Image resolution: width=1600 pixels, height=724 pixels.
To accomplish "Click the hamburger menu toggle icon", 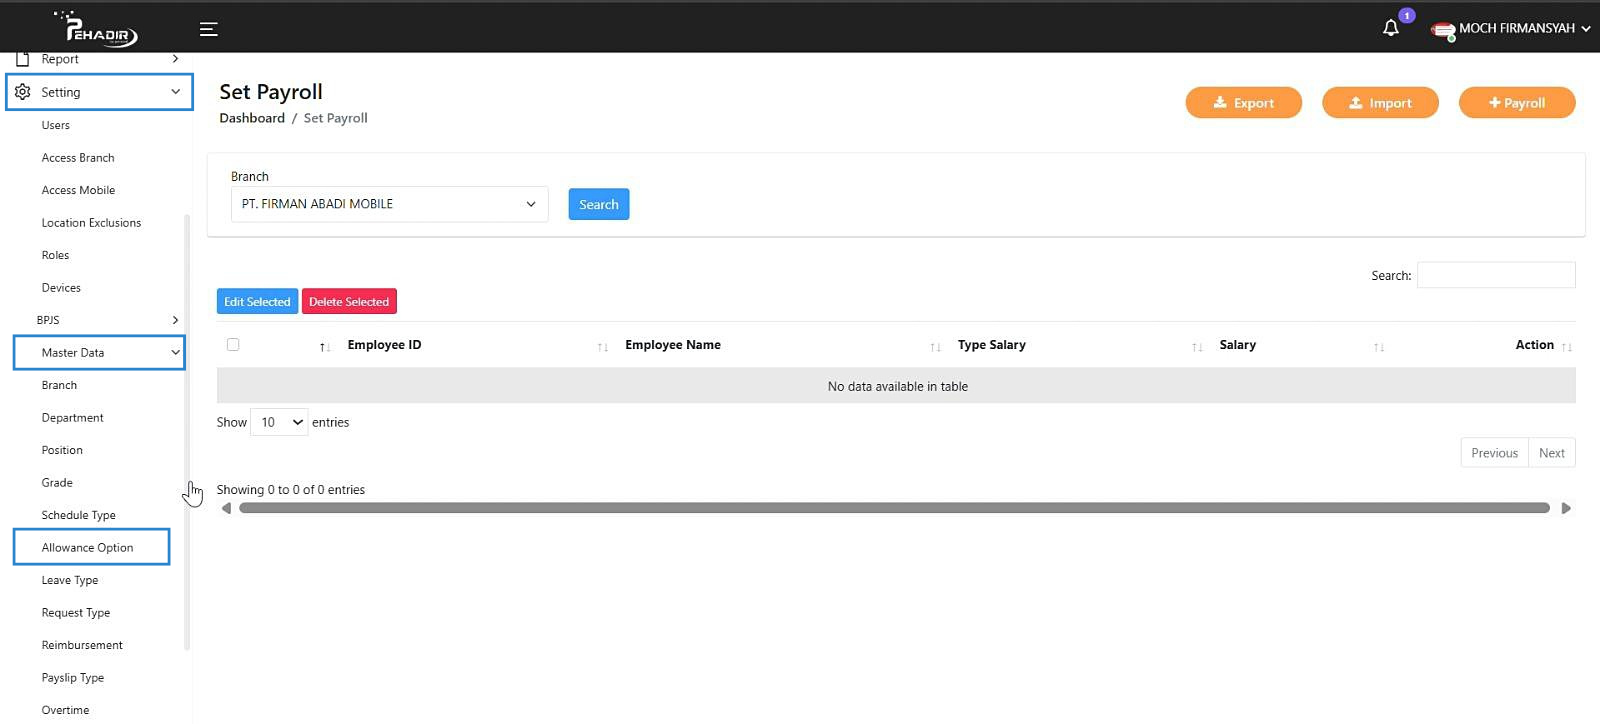I will (208, 29).
